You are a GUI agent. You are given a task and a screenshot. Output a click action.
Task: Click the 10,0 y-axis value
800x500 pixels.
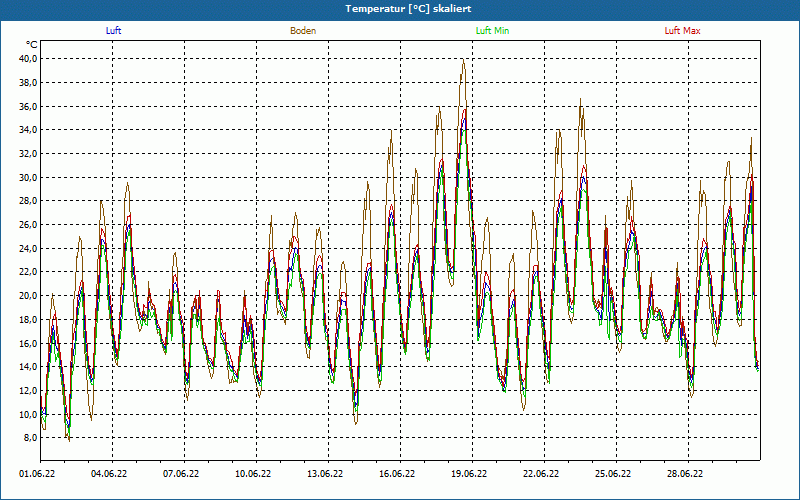pyautogui.click(x=28, y=414)
